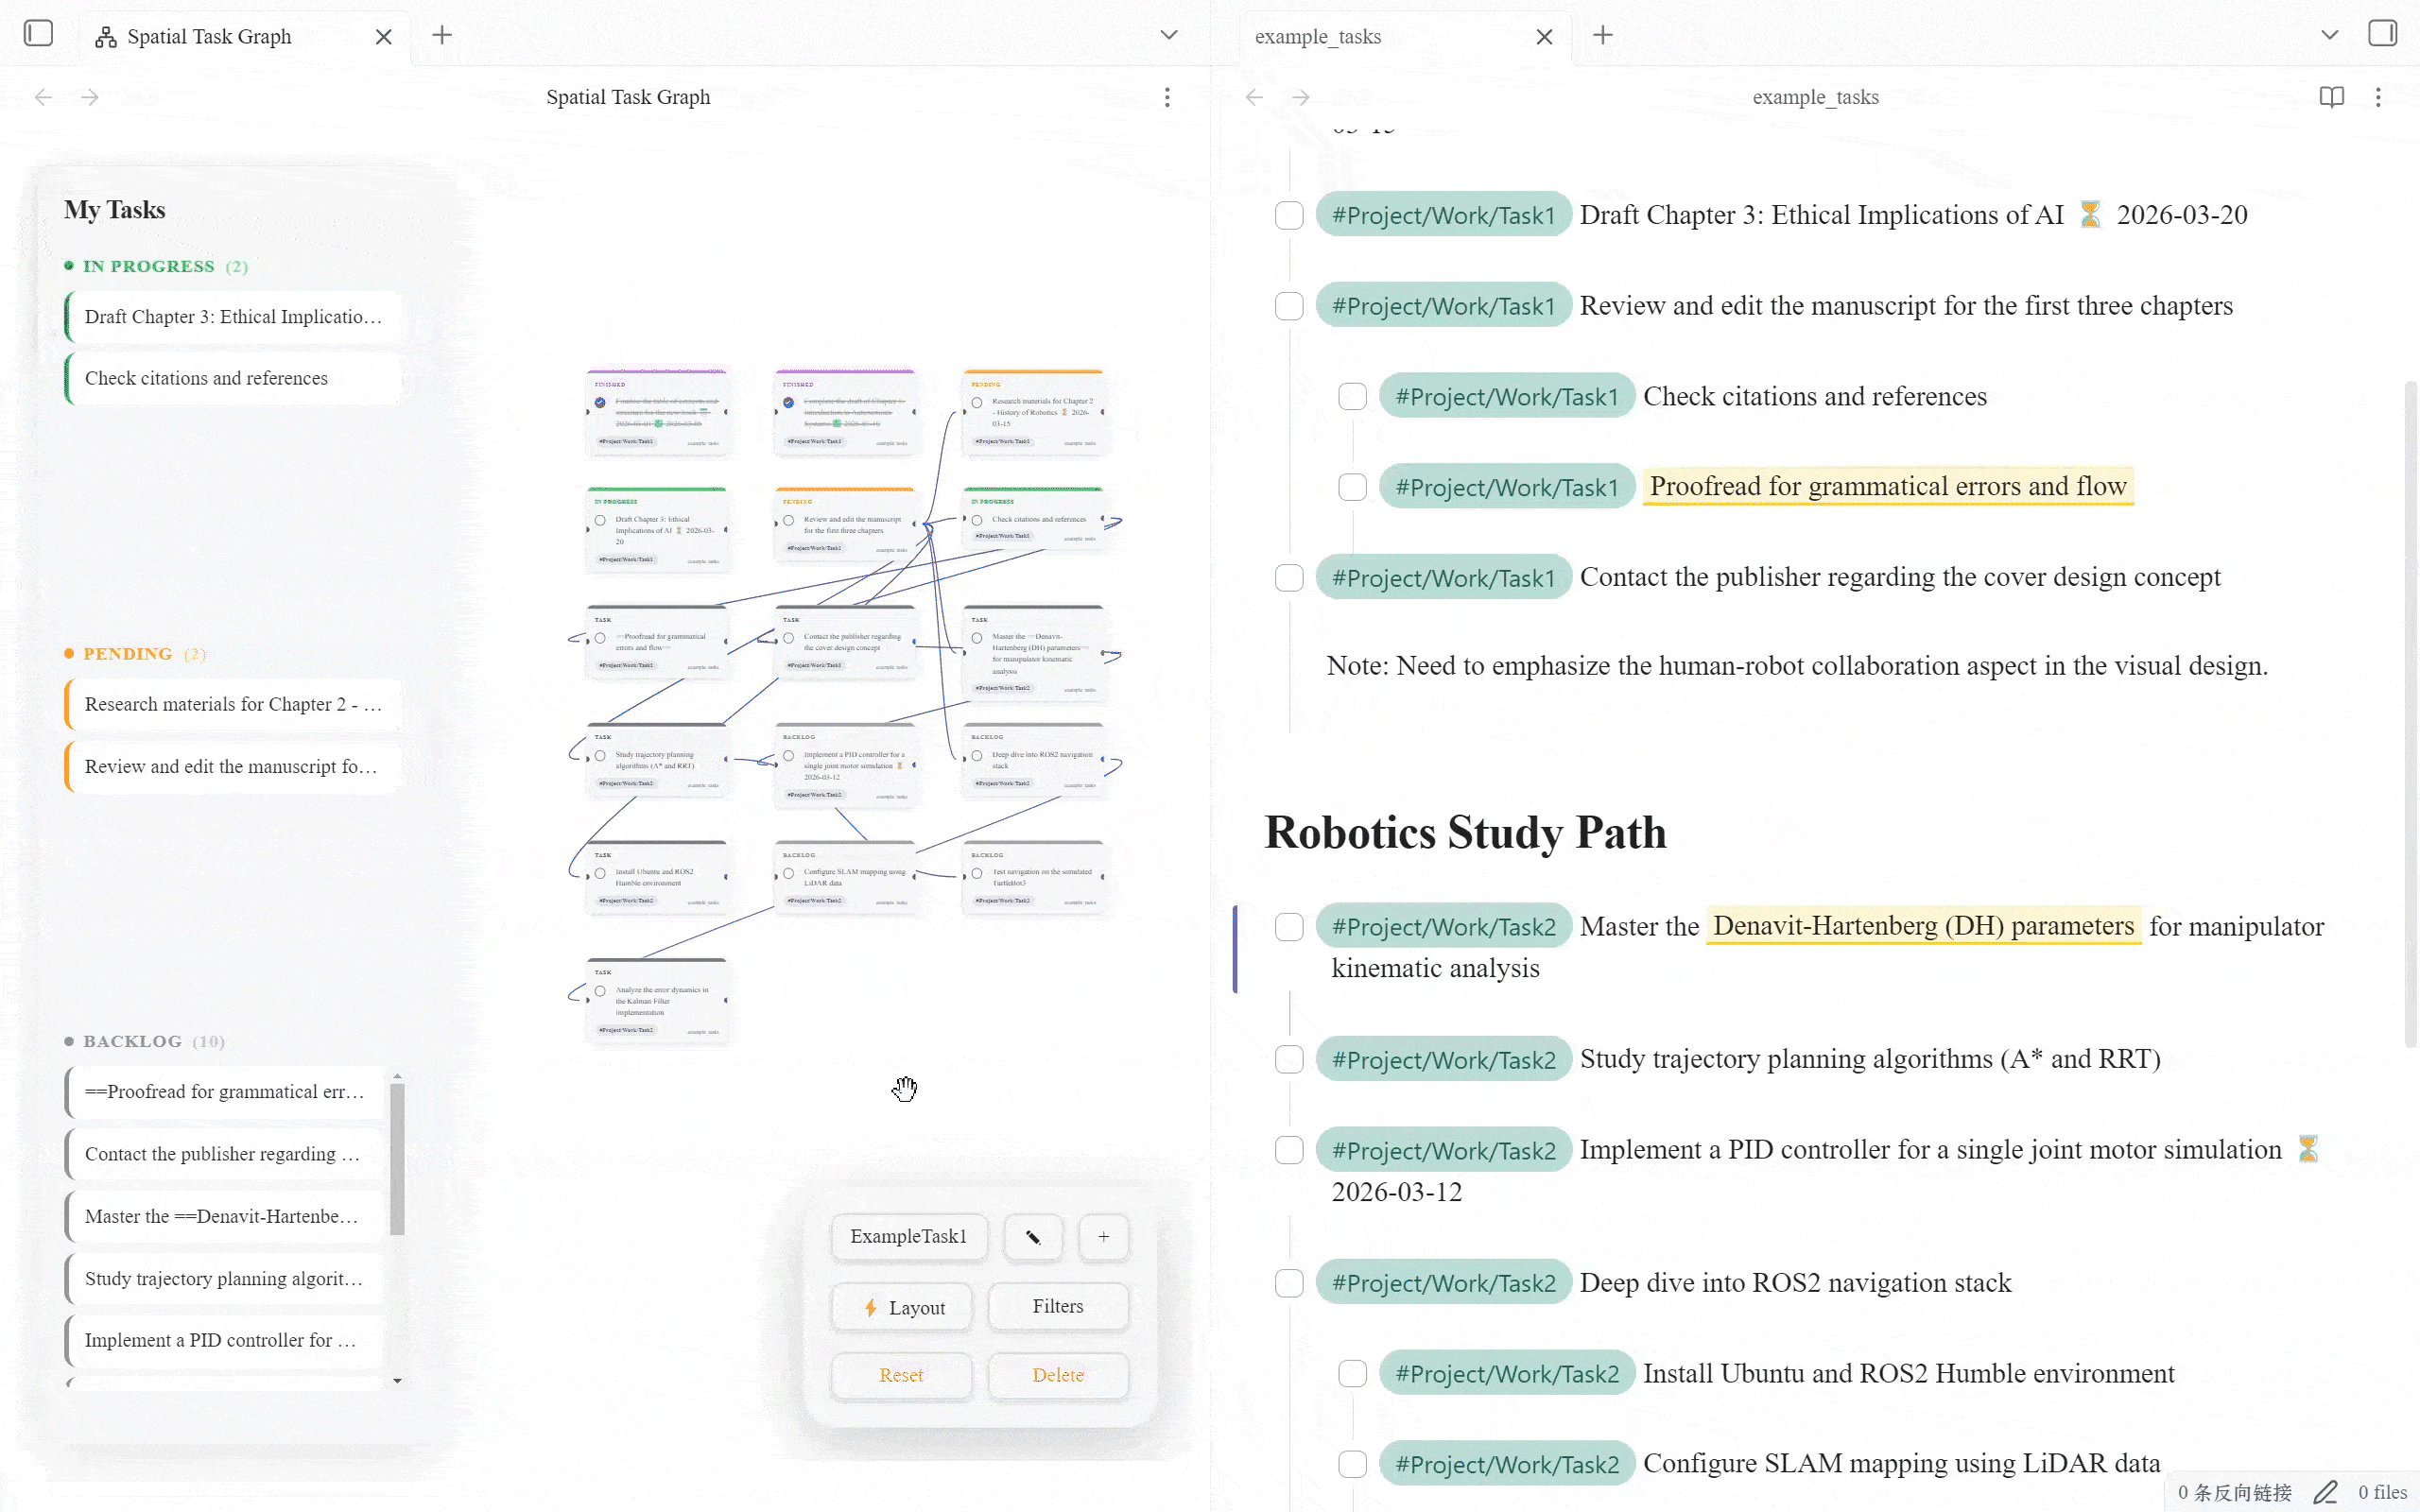Open the more options menu for example_tasks

pyautogui.click(x=2378, y=97)
